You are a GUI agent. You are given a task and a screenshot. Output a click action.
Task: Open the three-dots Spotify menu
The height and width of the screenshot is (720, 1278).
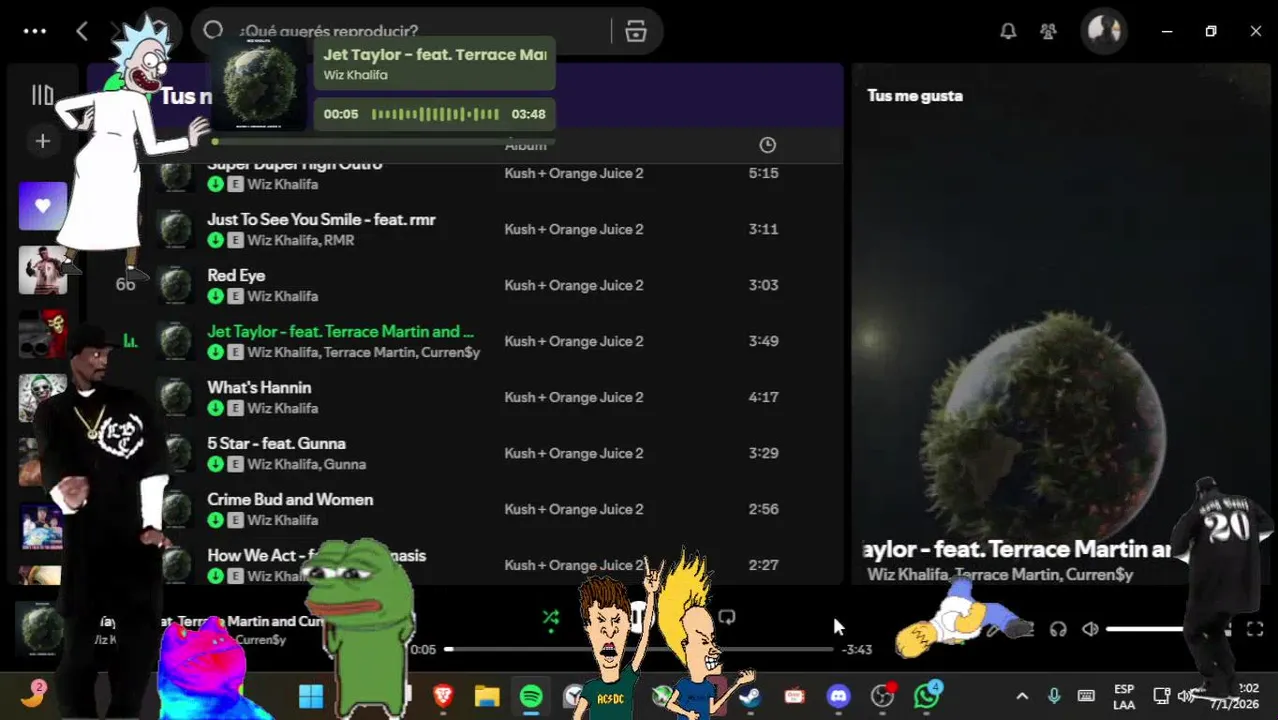(x=35, y=31)
